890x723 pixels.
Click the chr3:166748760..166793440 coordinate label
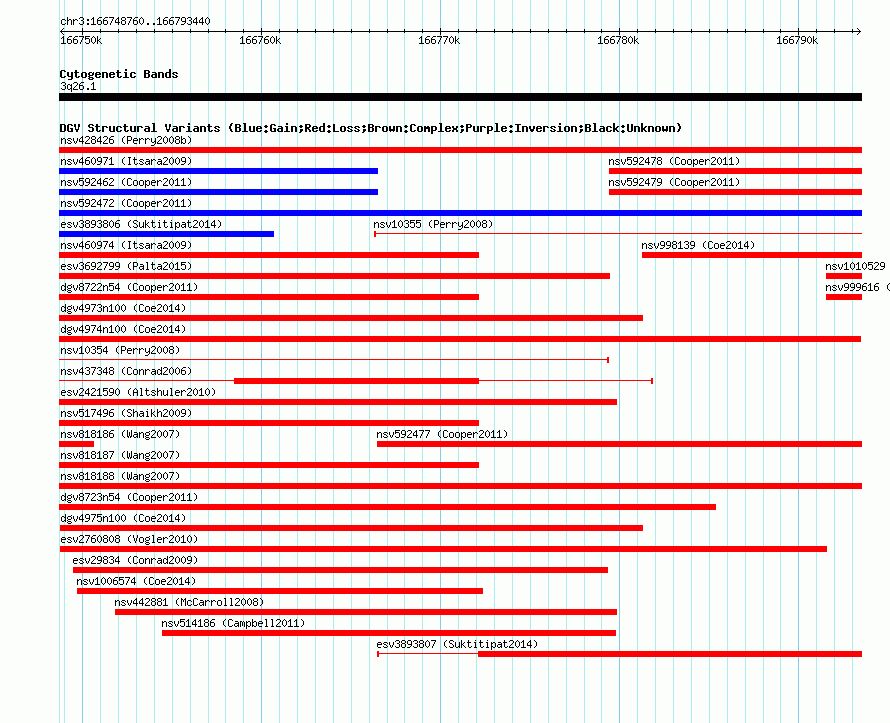135,21
